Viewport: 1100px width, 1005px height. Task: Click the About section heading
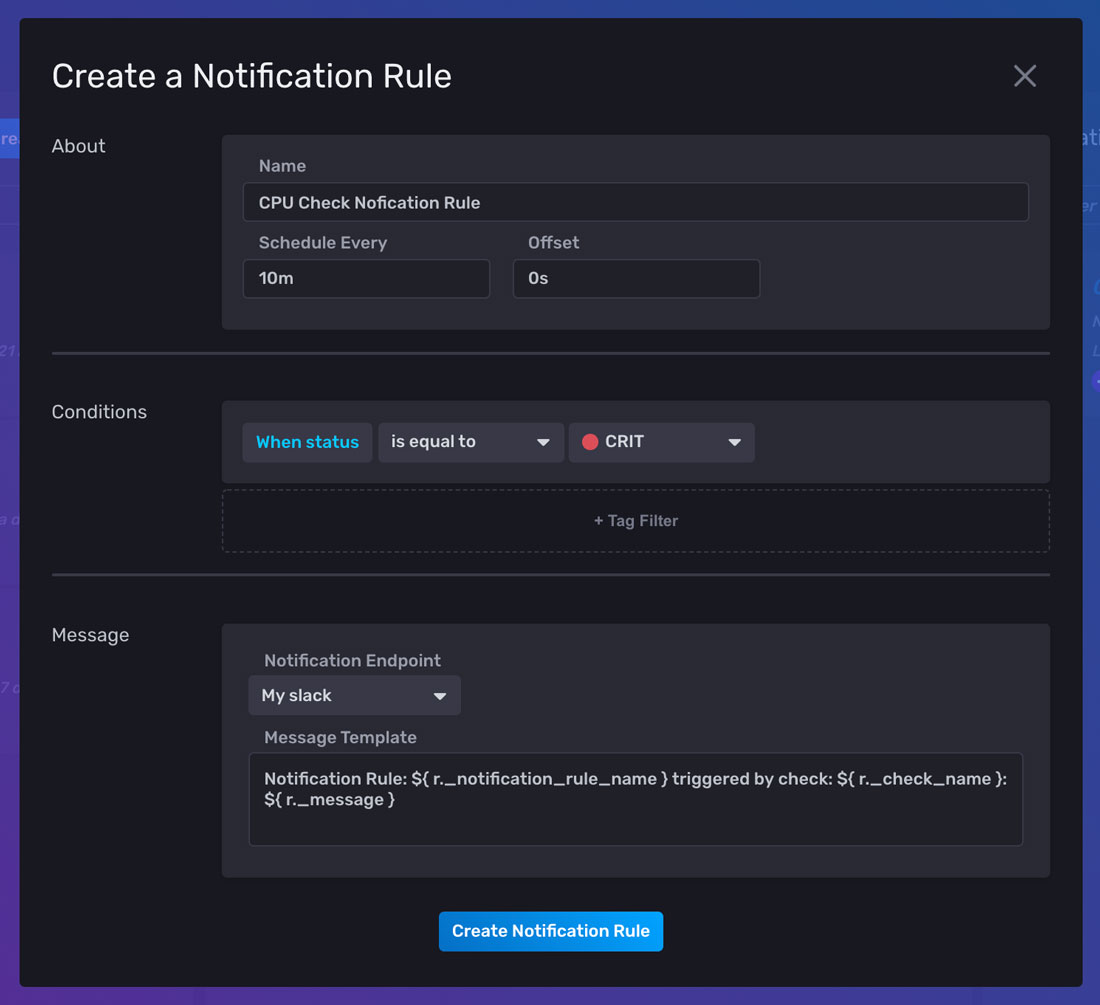pos(78,145)
